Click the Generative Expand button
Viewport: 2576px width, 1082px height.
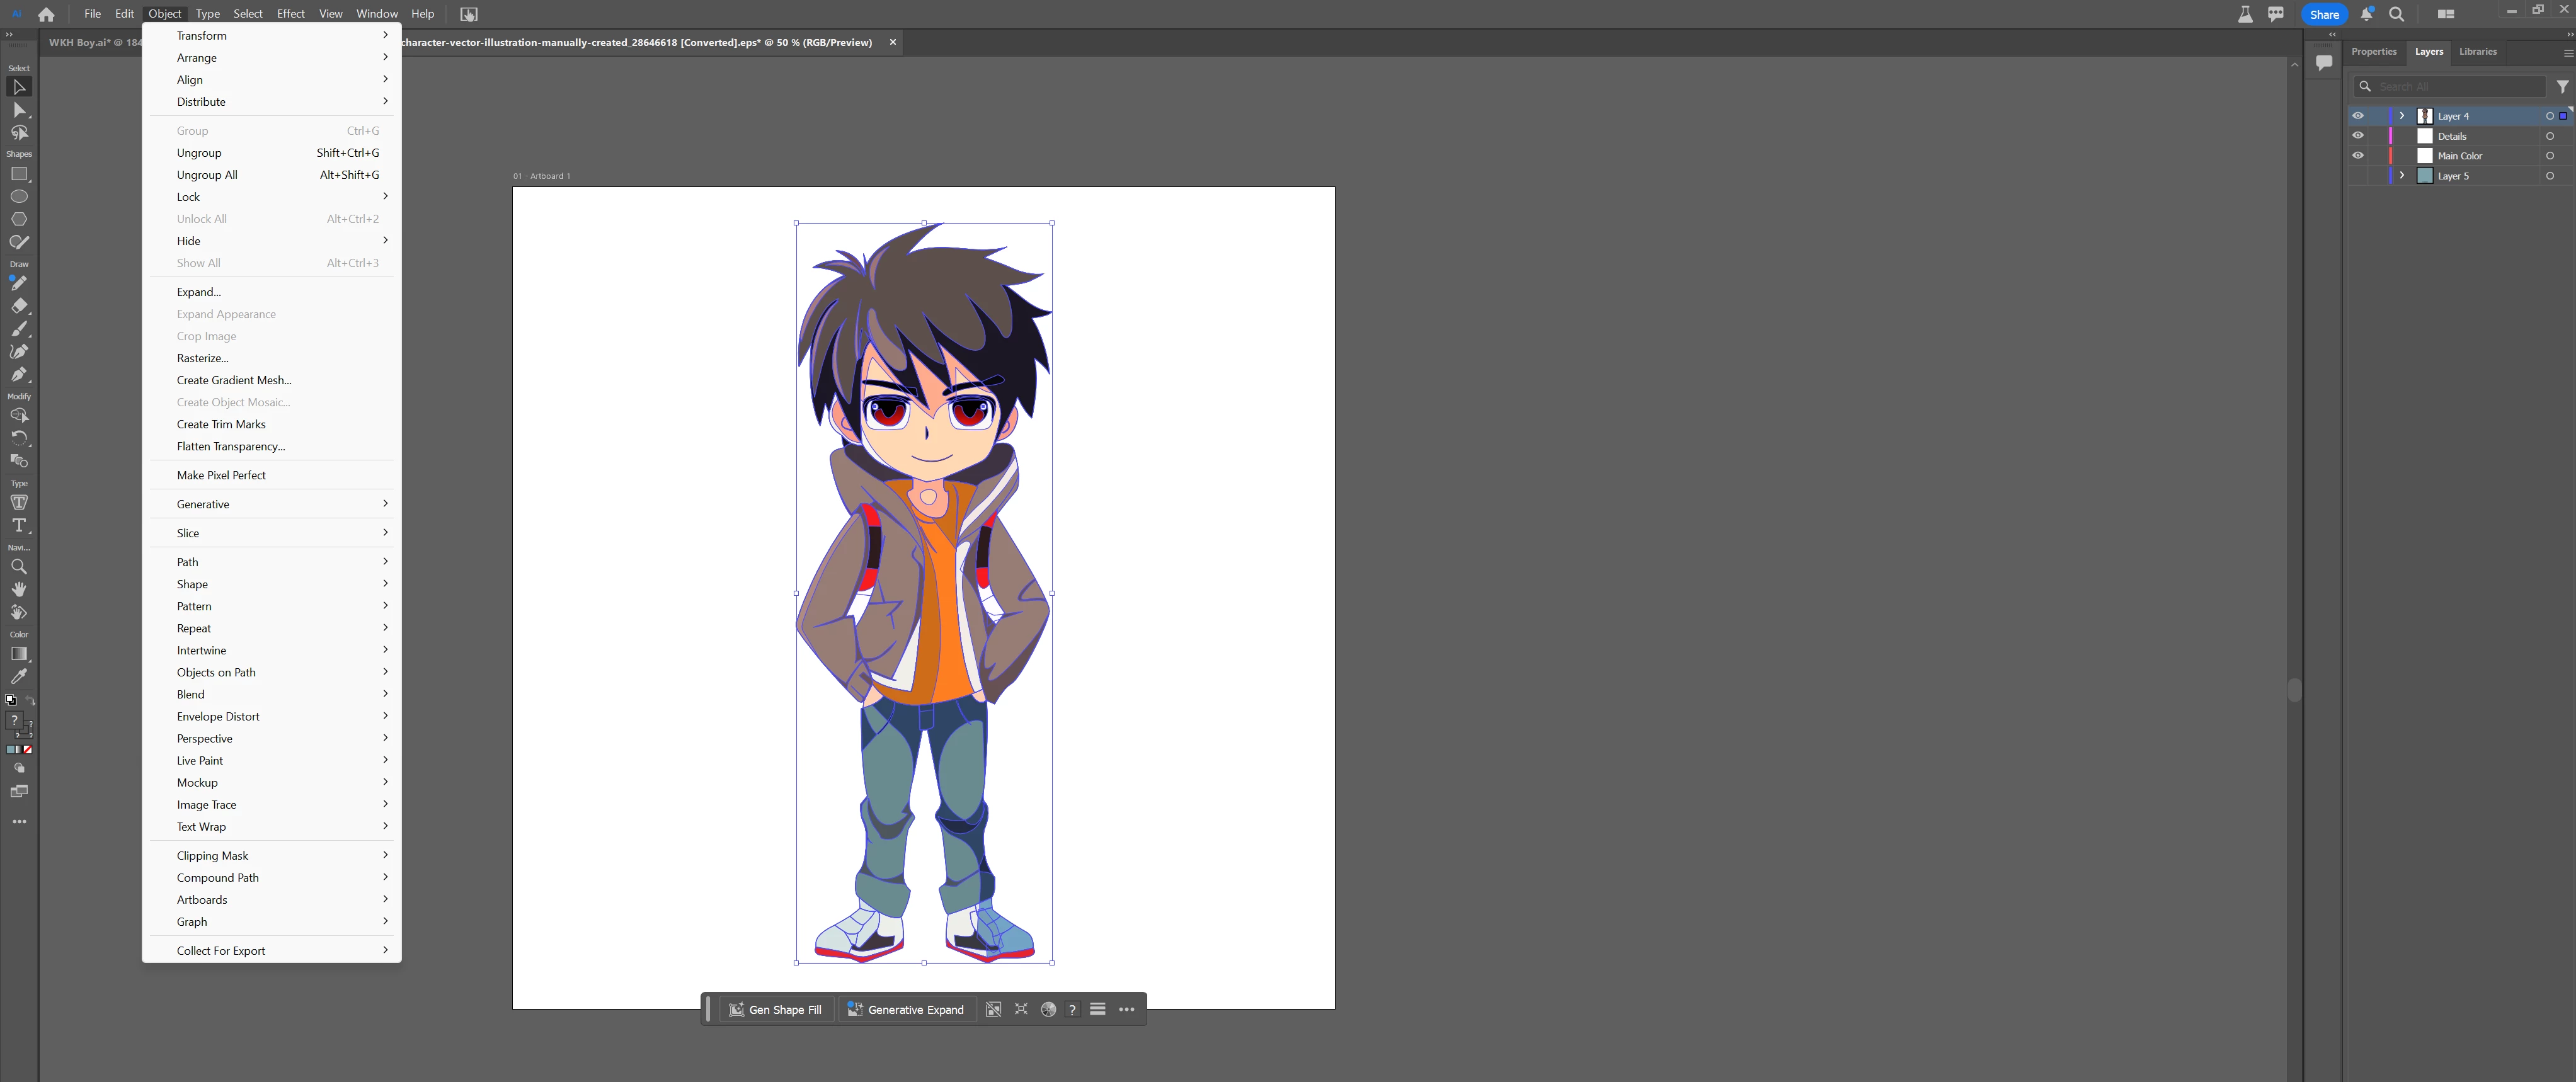pos(906,1010)
